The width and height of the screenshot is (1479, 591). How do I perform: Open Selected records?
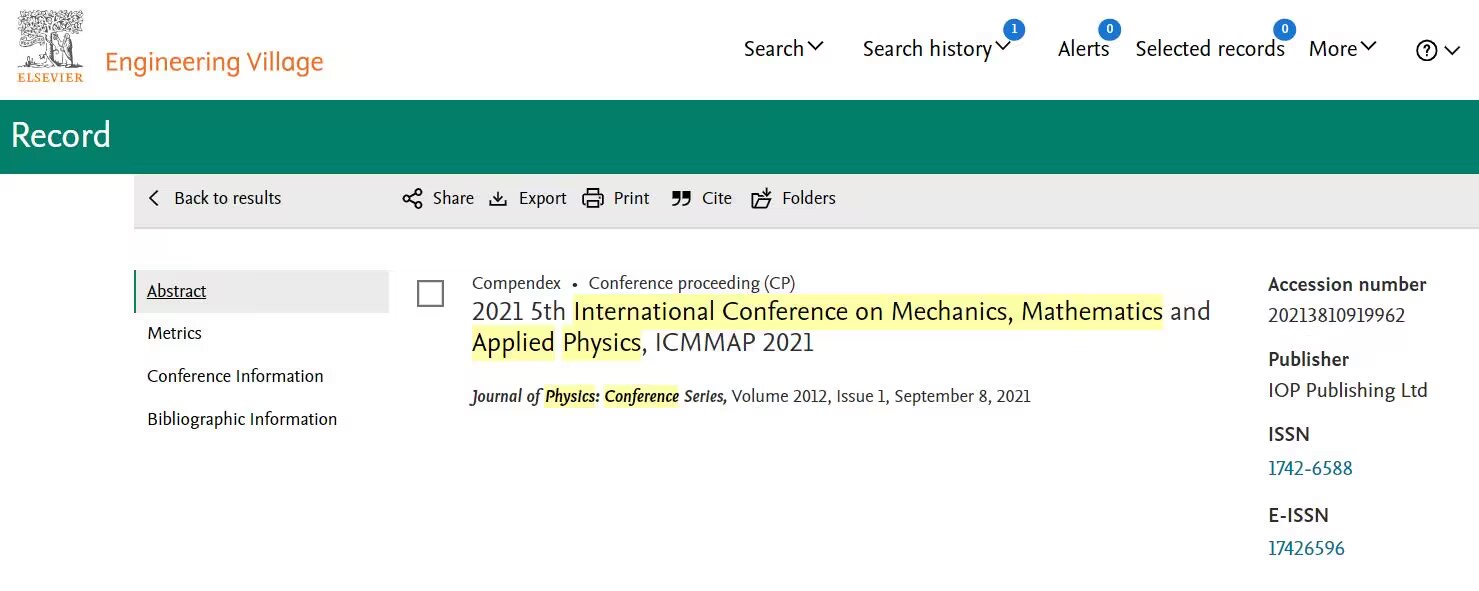tap(1210, 49)
